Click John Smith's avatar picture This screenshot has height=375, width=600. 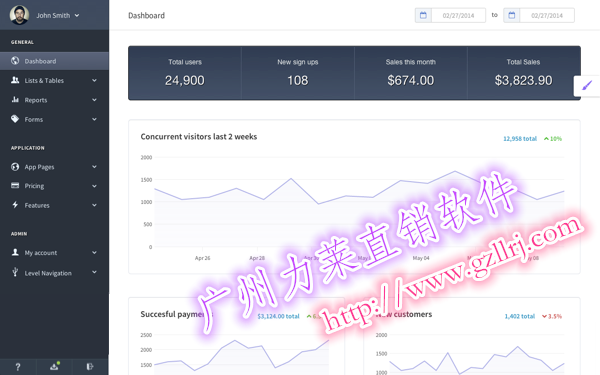tap(19, 15)
